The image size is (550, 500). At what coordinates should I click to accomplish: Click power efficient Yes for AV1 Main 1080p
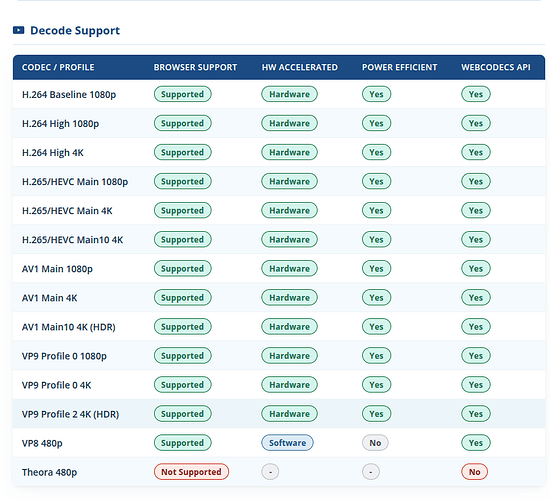pyautogui.click(x=376, y=268)
